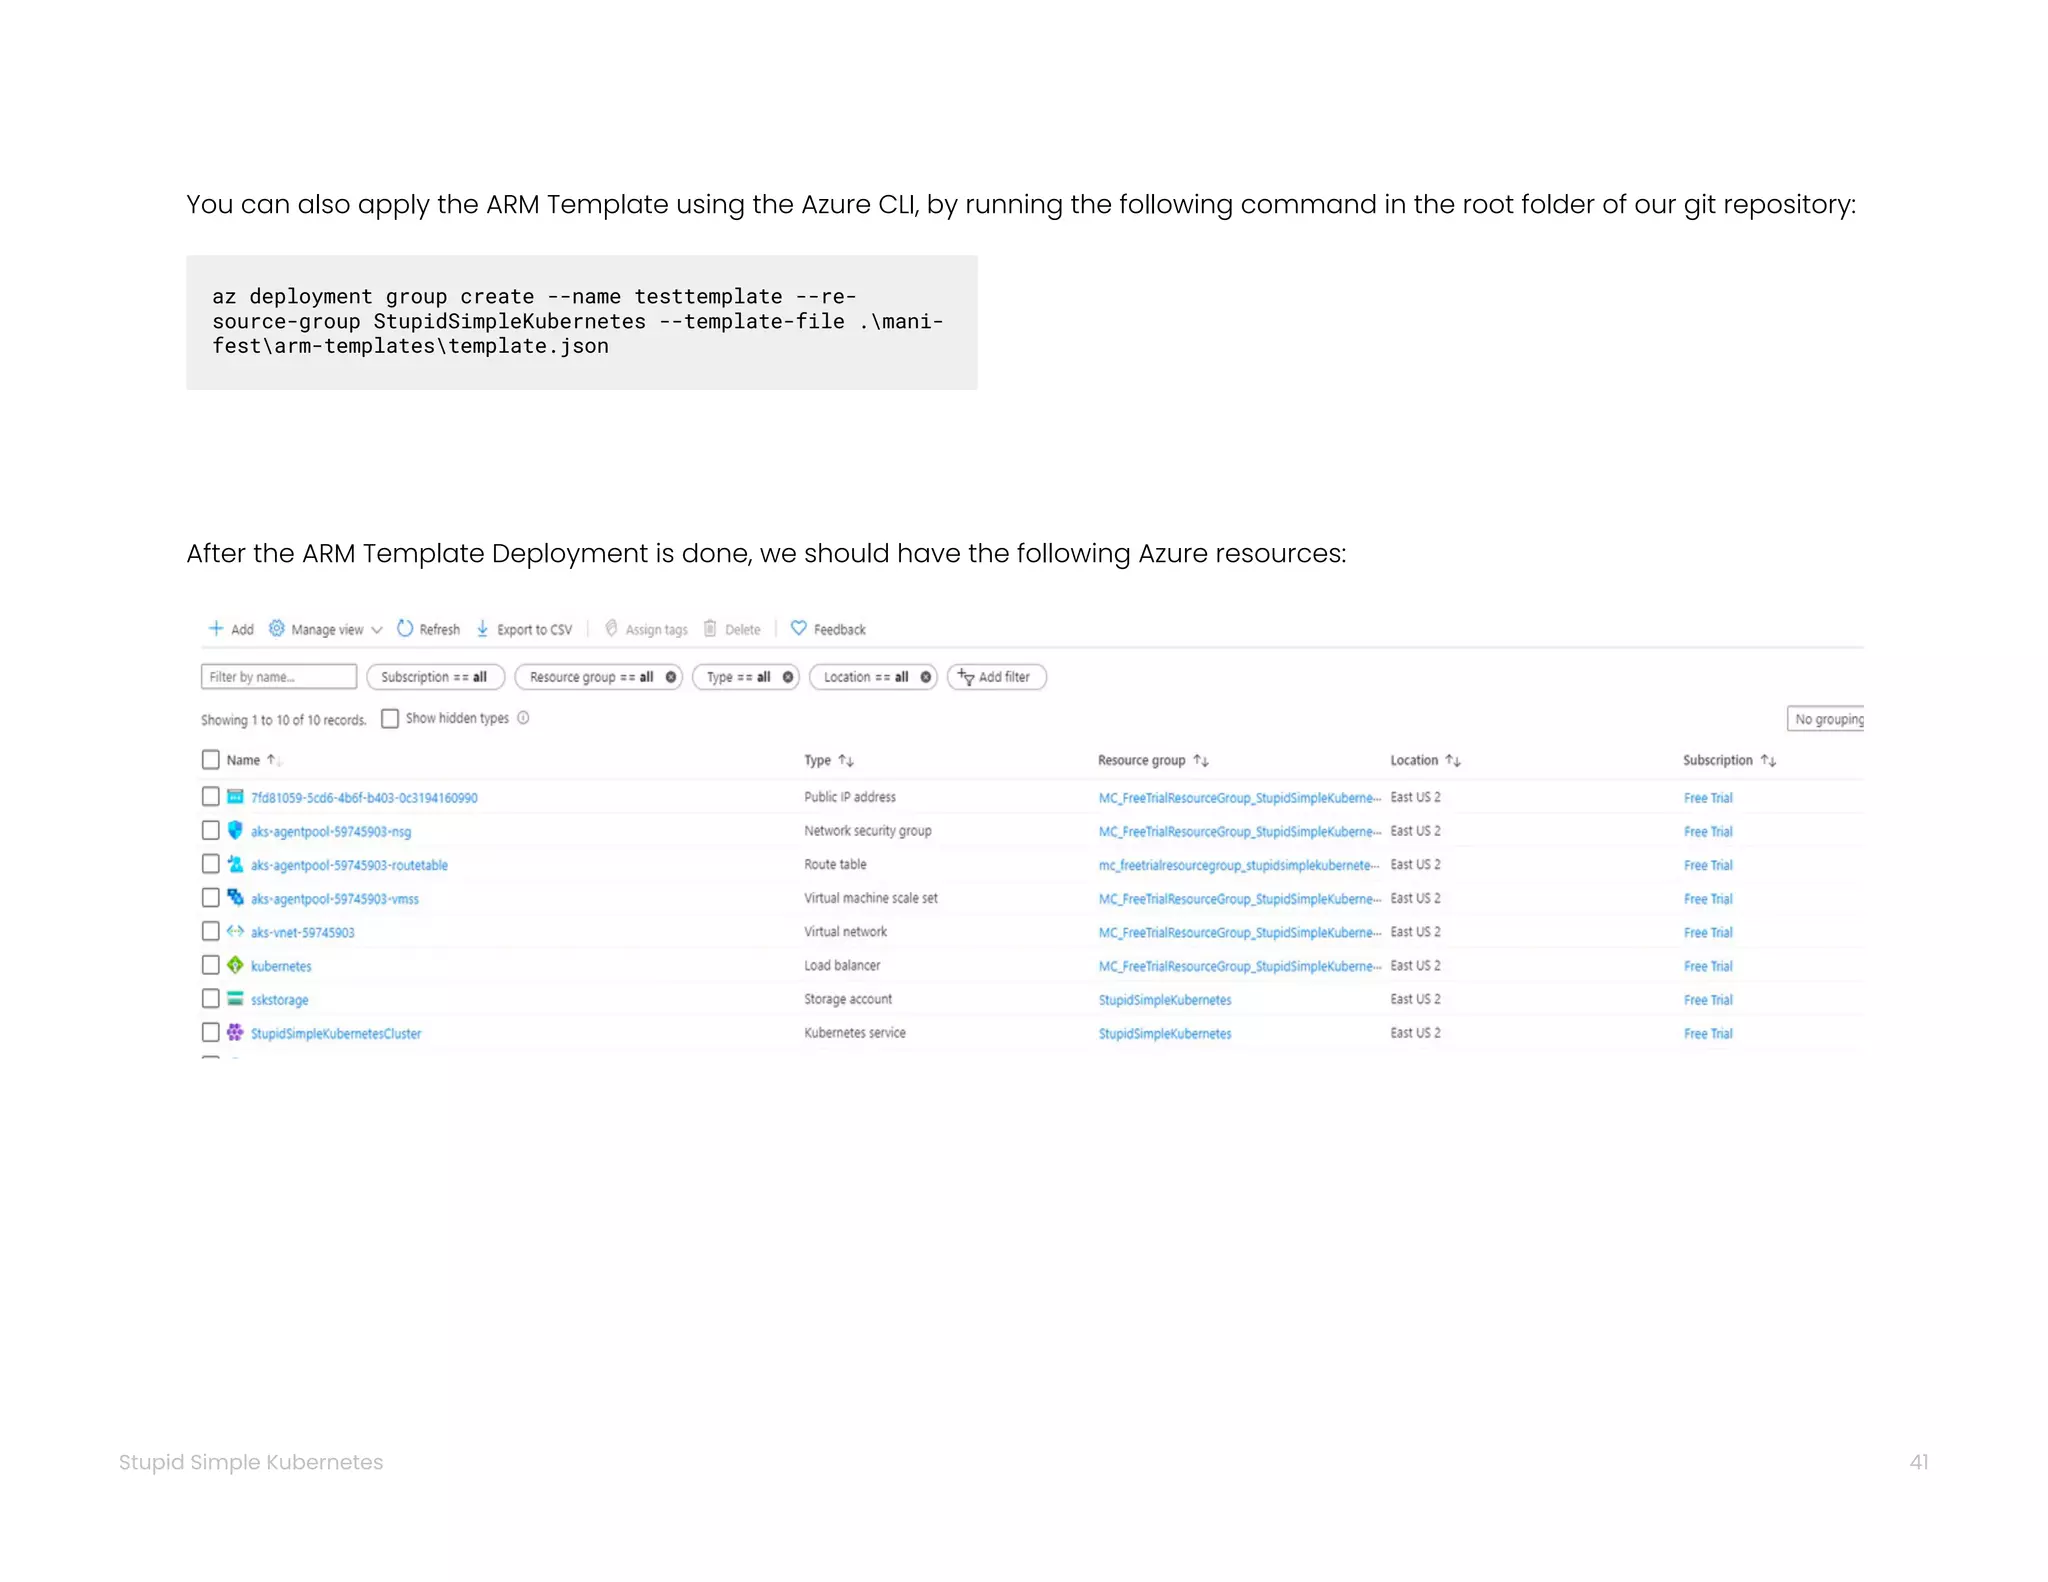Expand the Manage view dropdown chevron
Screen dimensions: 2048x1582
(377, 630)
